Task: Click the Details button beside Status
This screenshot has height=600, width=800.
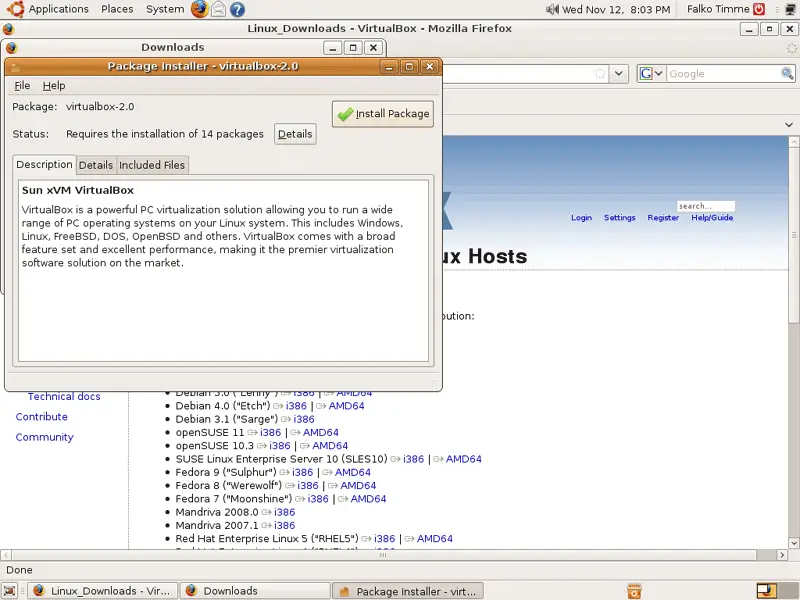Action: 295,134
